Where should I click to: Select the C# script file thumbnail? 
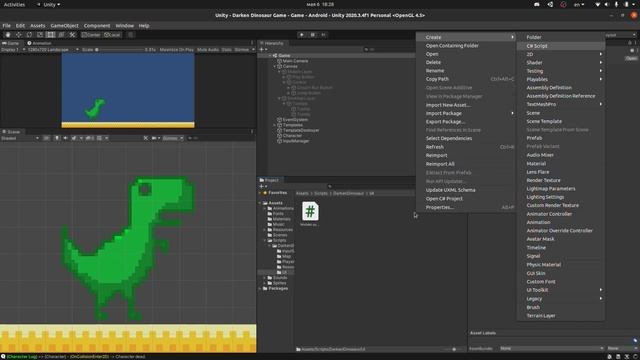coord(310,211)
